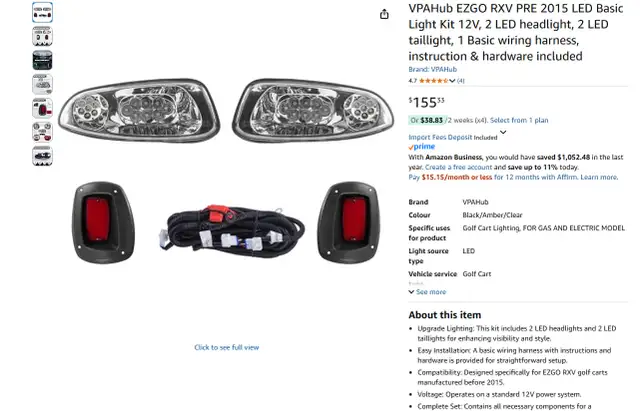Click the prime logo badge
This screenshot has height=411, width=640.
click(x=422, y=147)
